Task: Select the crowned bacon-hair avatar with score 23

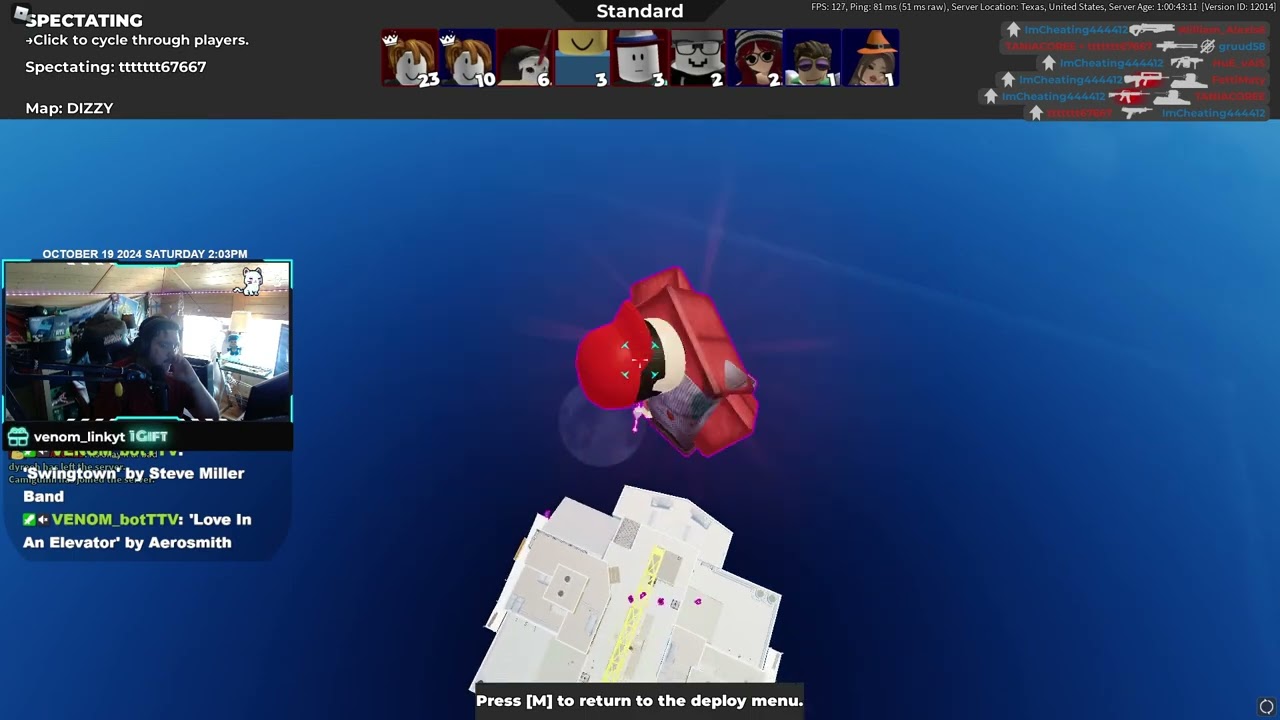Action: [x=410, y=59]
